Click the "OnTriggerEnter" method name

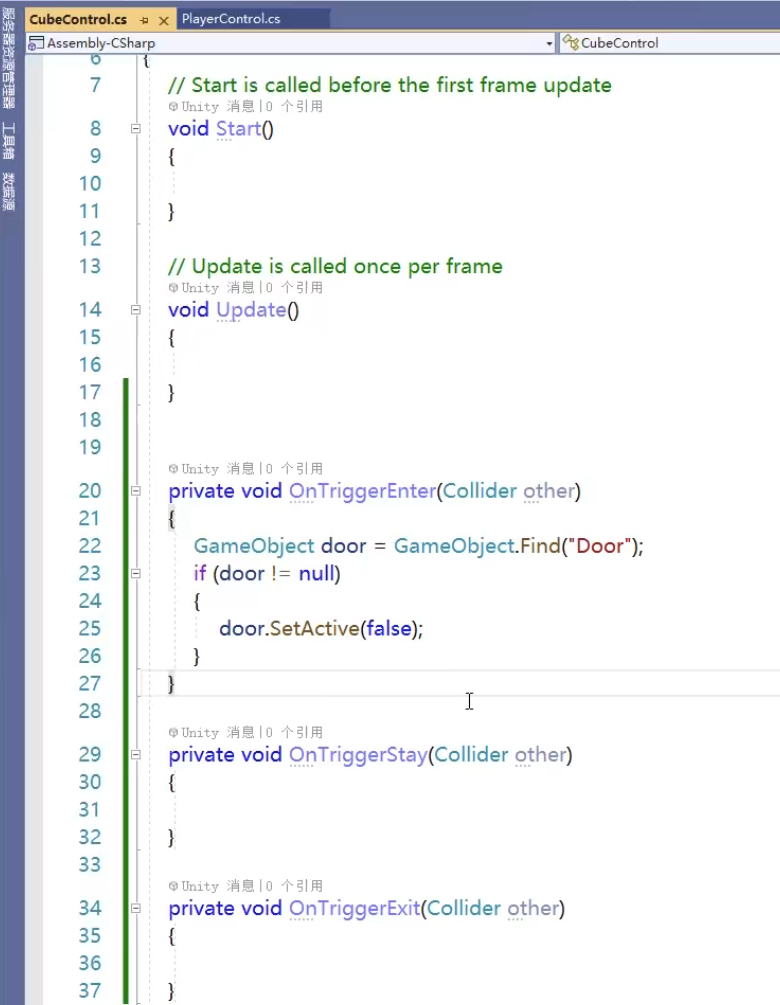(363, 492)
